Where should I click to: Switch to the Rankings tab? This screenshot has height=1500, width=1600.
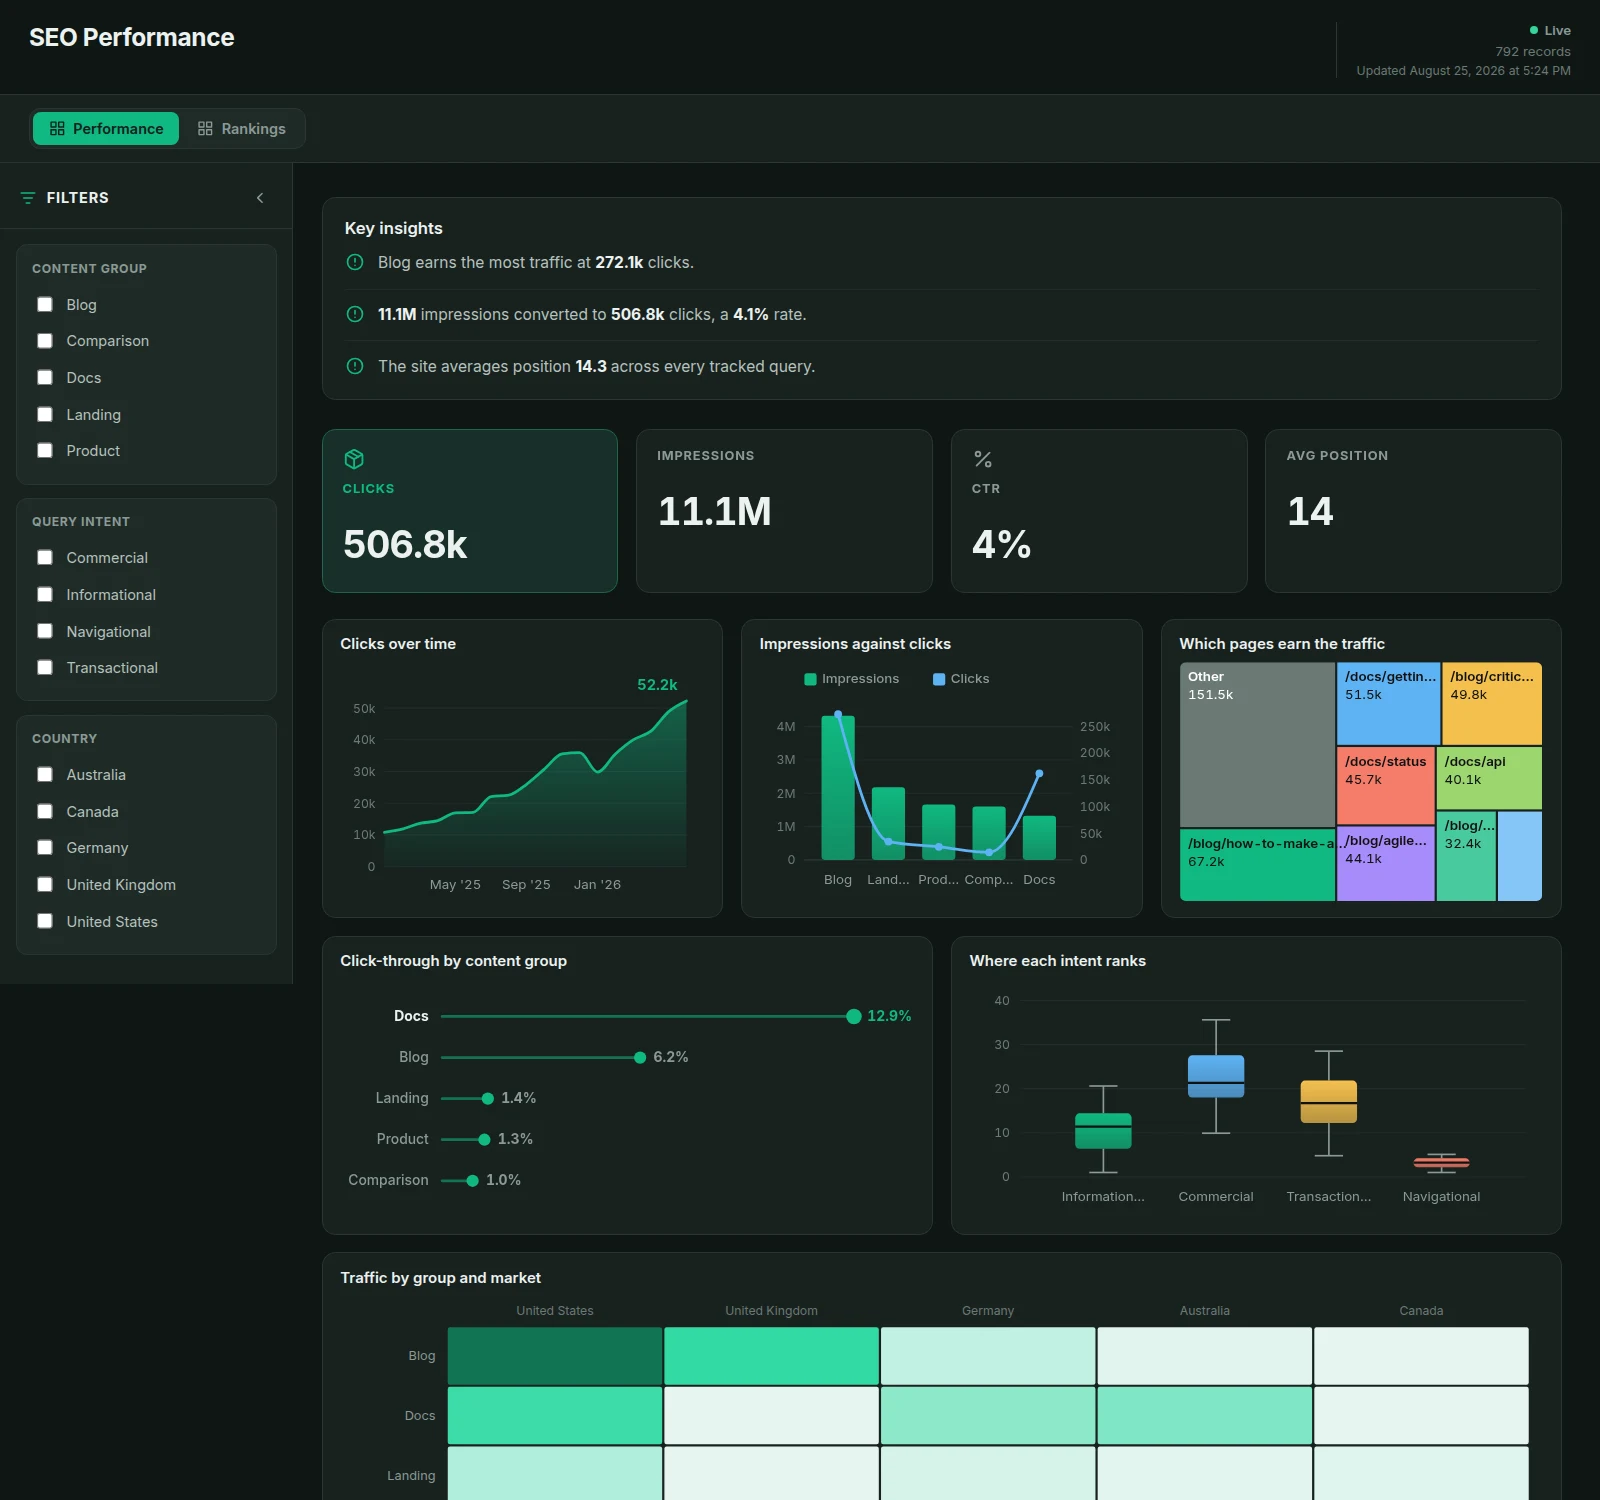[242, 129]
